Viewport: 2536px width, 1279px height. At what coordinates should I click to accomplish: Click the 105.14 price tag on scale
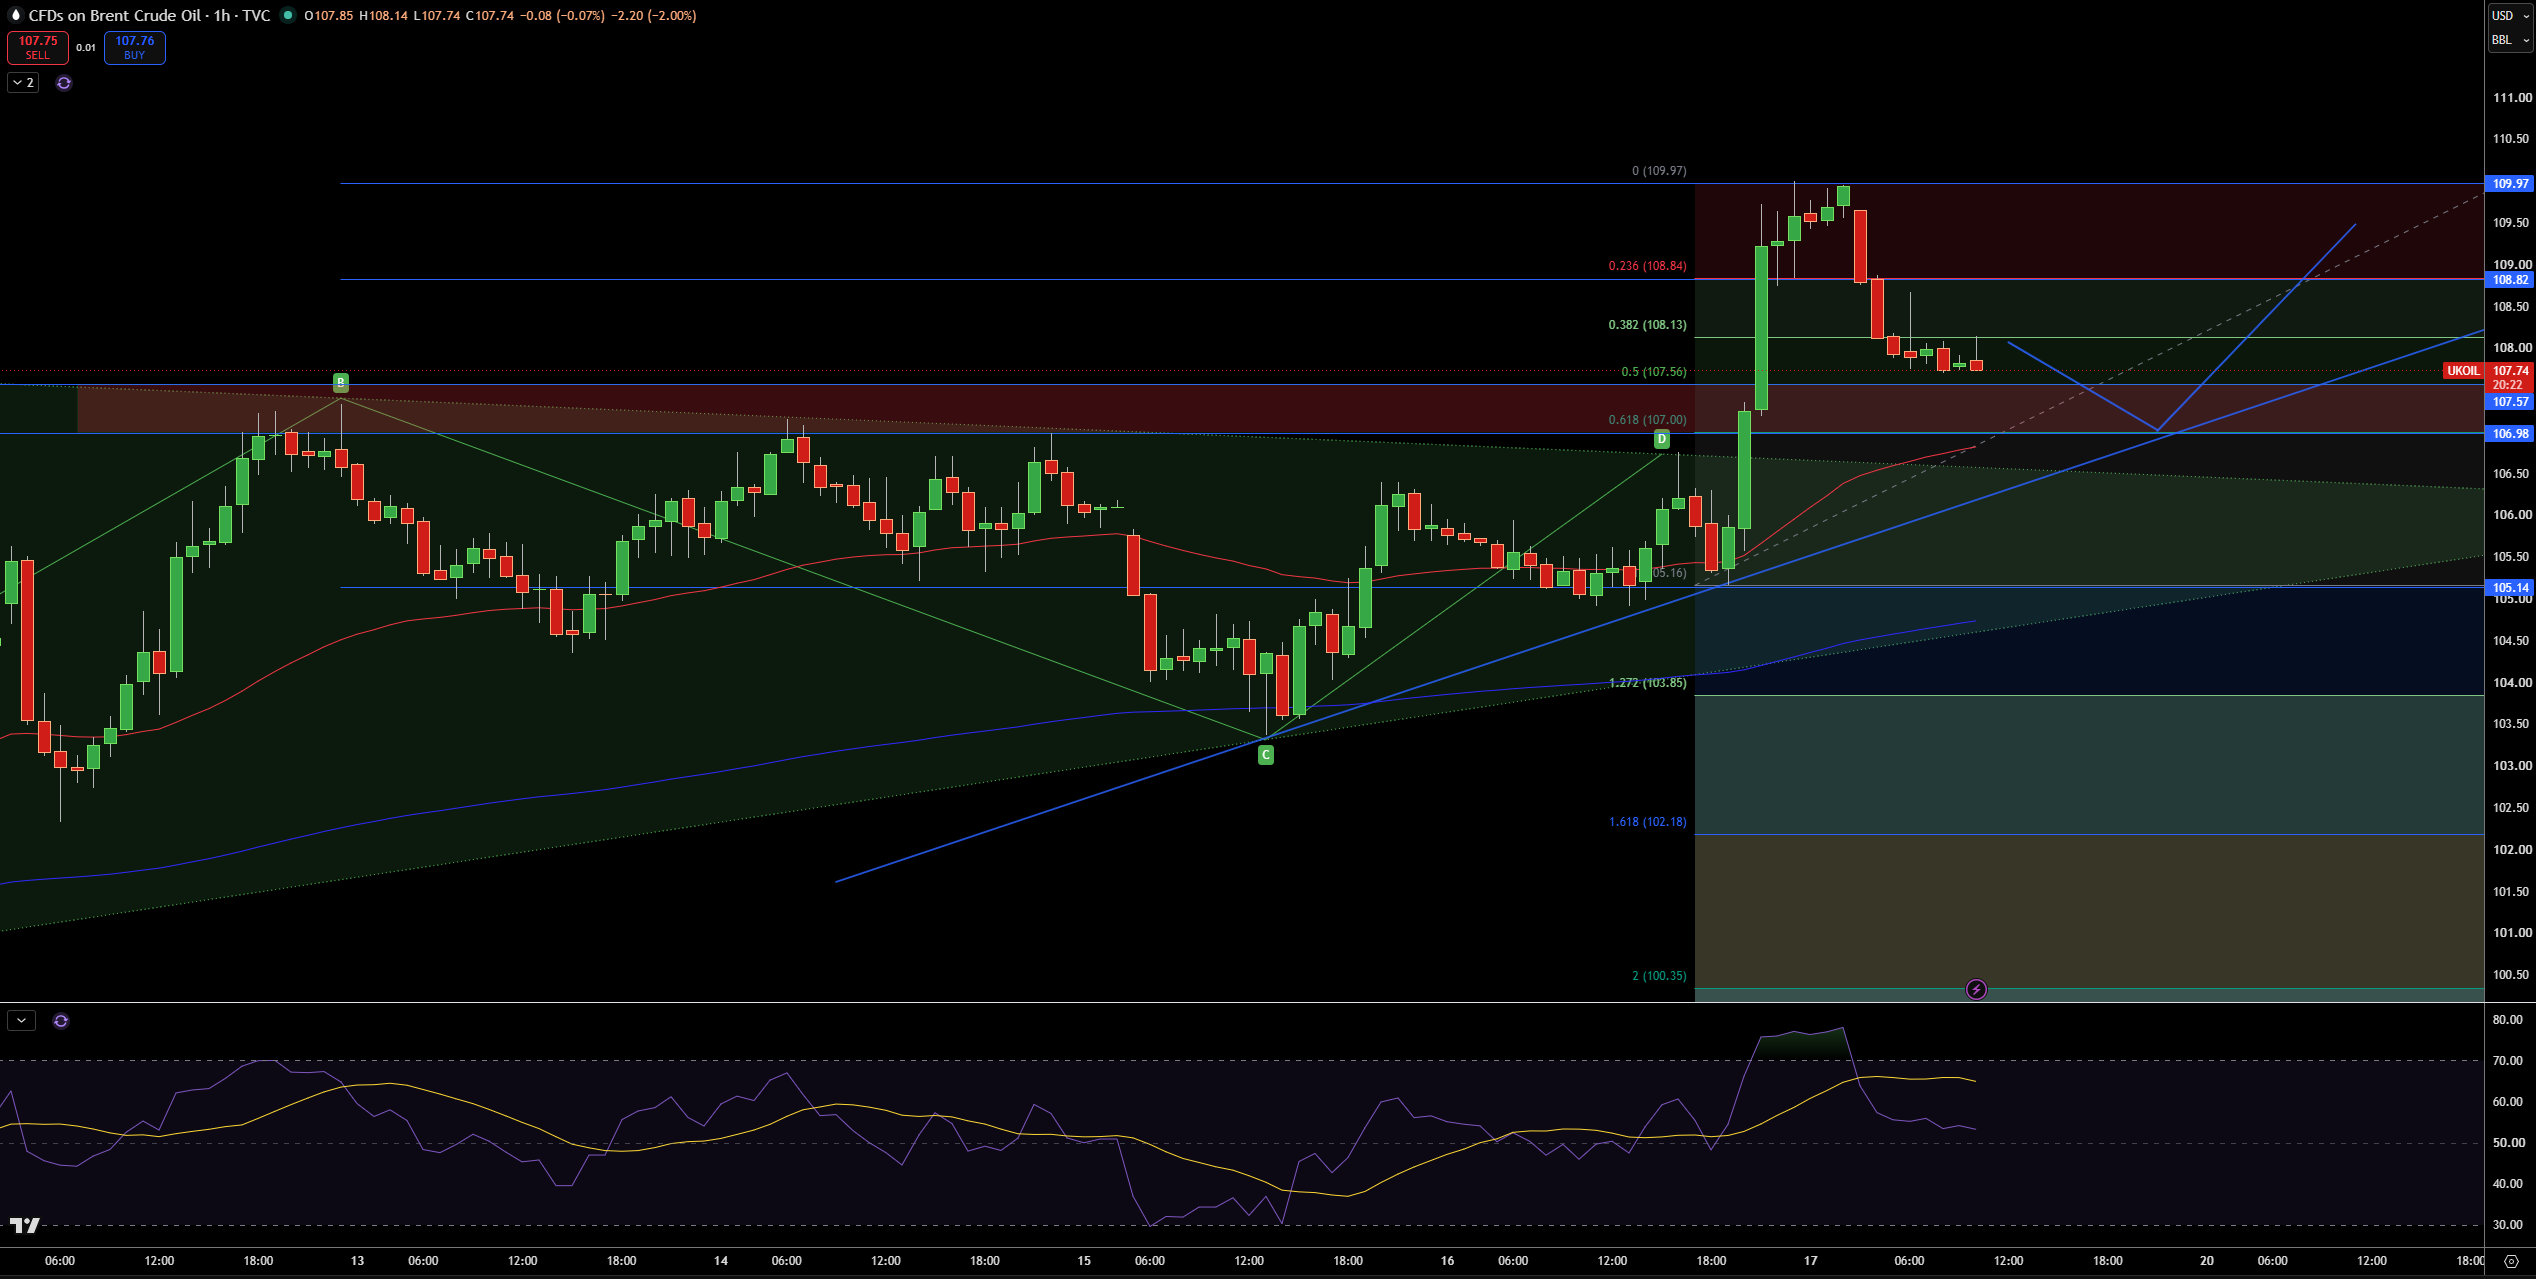click(2510, 588)
